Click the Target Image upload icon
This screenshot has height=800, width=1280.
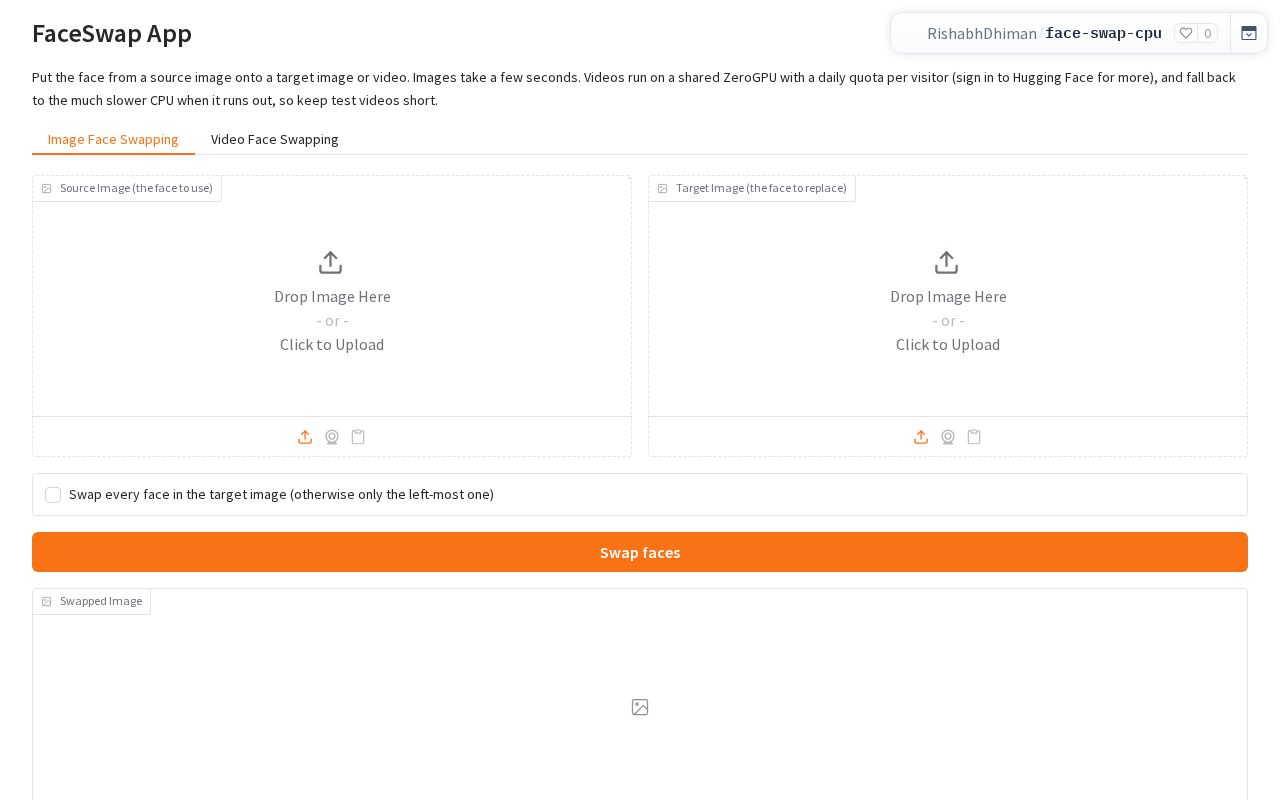[921, 437]
